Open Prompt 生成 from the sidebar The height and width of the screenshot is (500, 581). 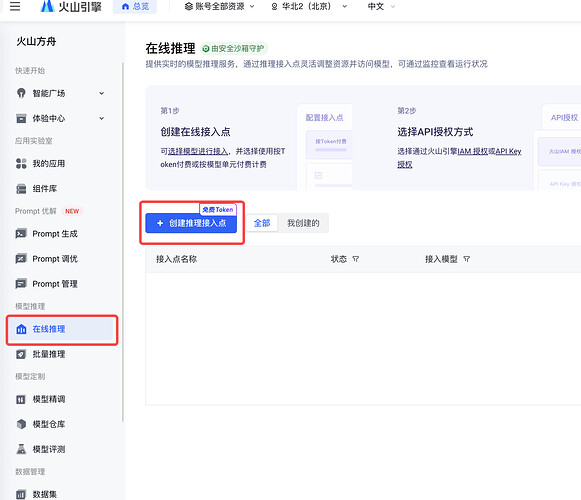[x=47, y=234]
